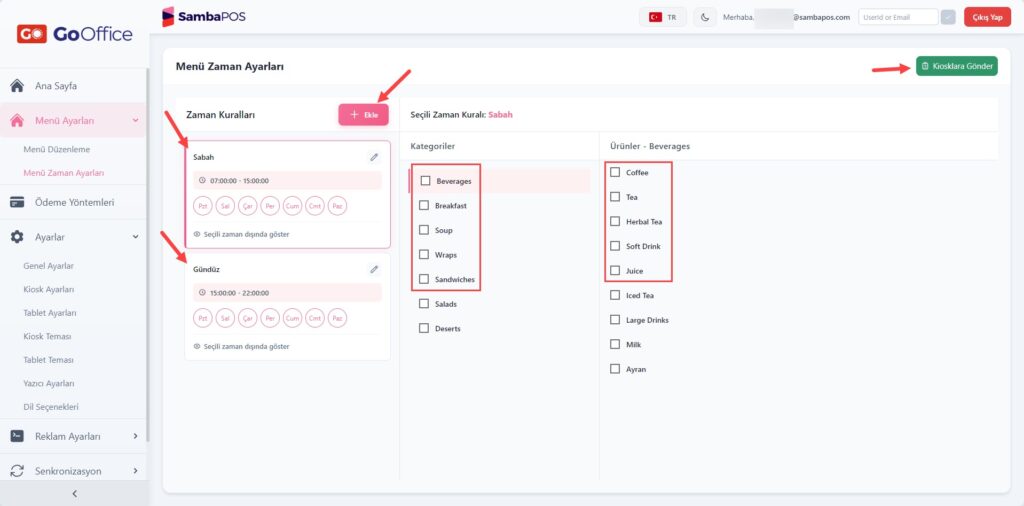The height and width of the screenshot is (506, 1024).
Task: Click the Reklam Ayarları sidebar icon
Action: click(18, 436)
